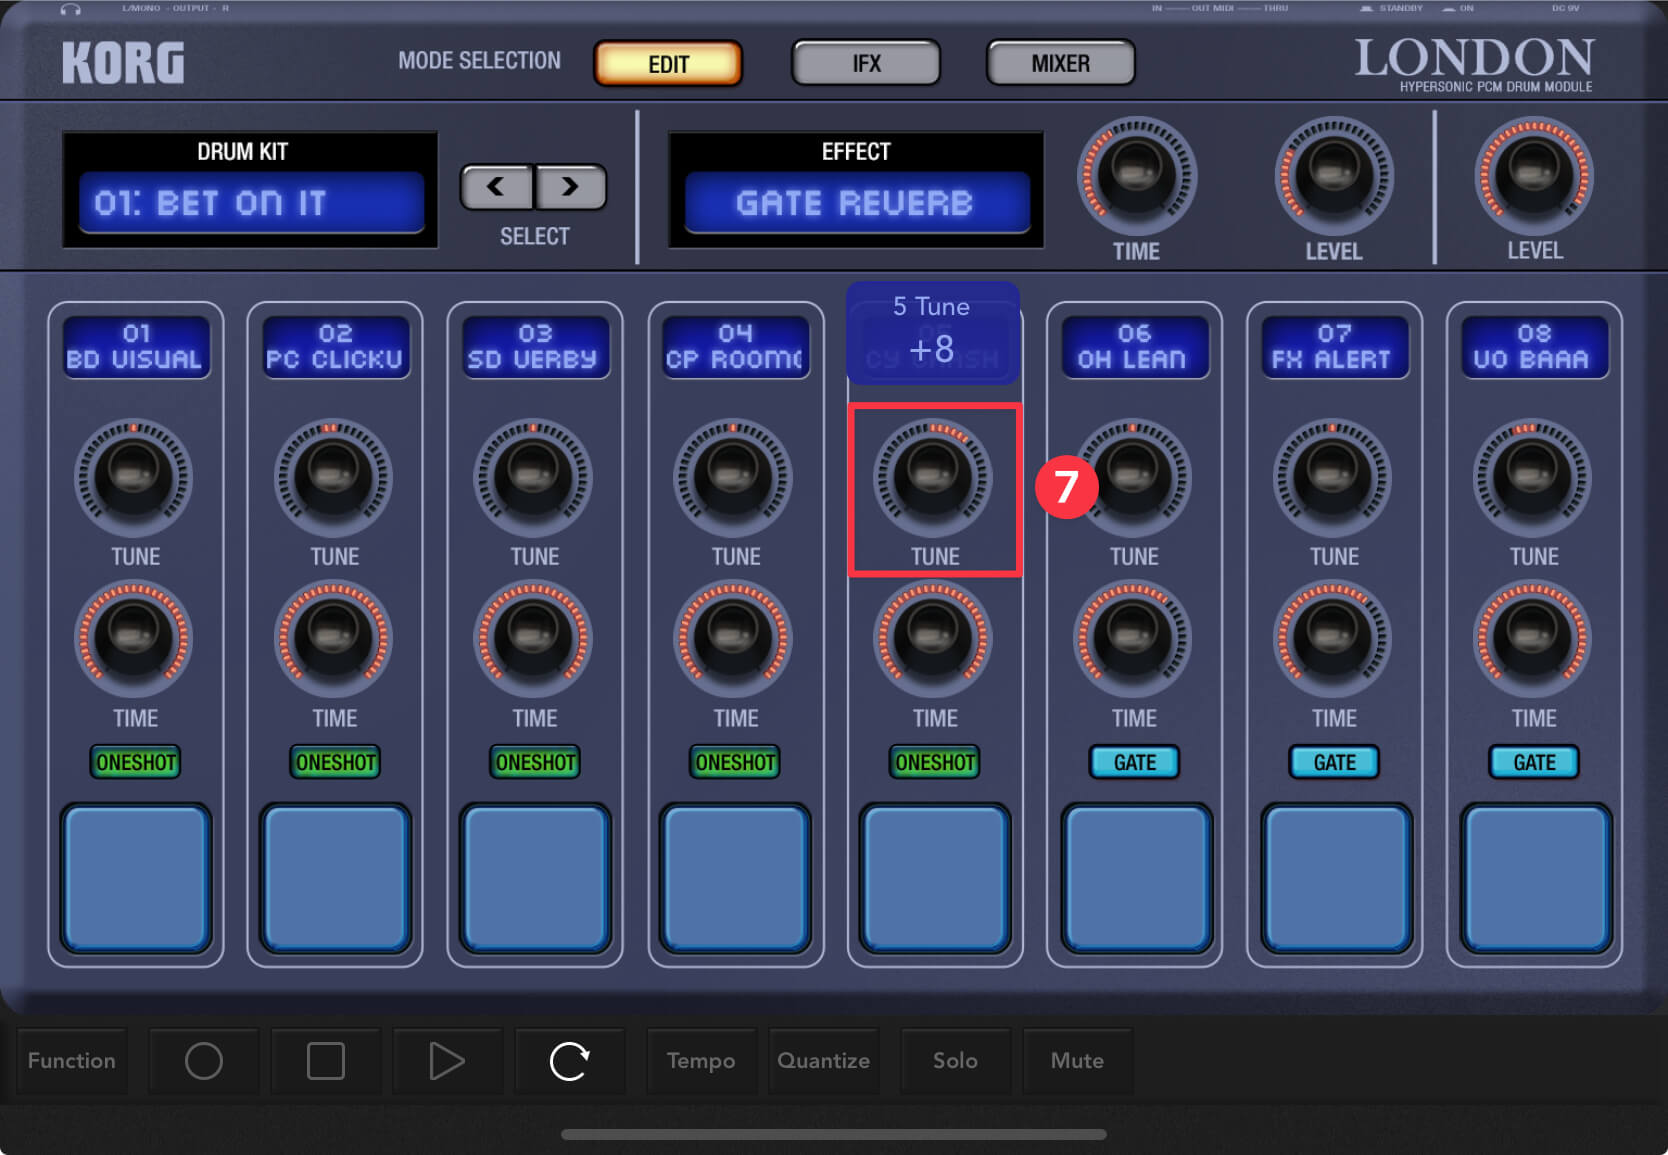
Task: Click the channel 05 TUNE knob
Action: (933, 477)
